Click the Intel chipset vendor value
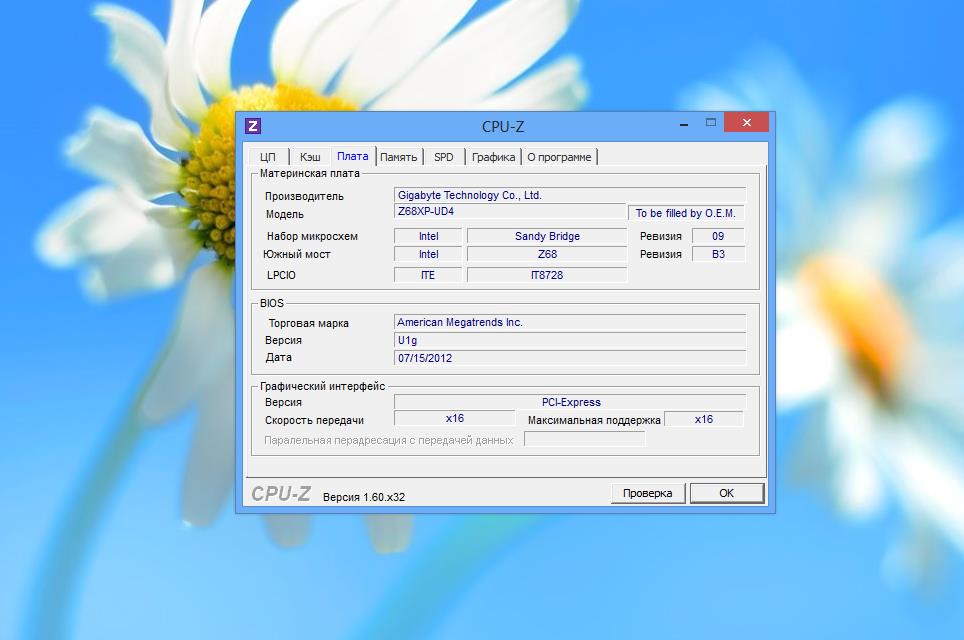The width and height of the screenshot is (964, 640). click(x=428, y=236)
